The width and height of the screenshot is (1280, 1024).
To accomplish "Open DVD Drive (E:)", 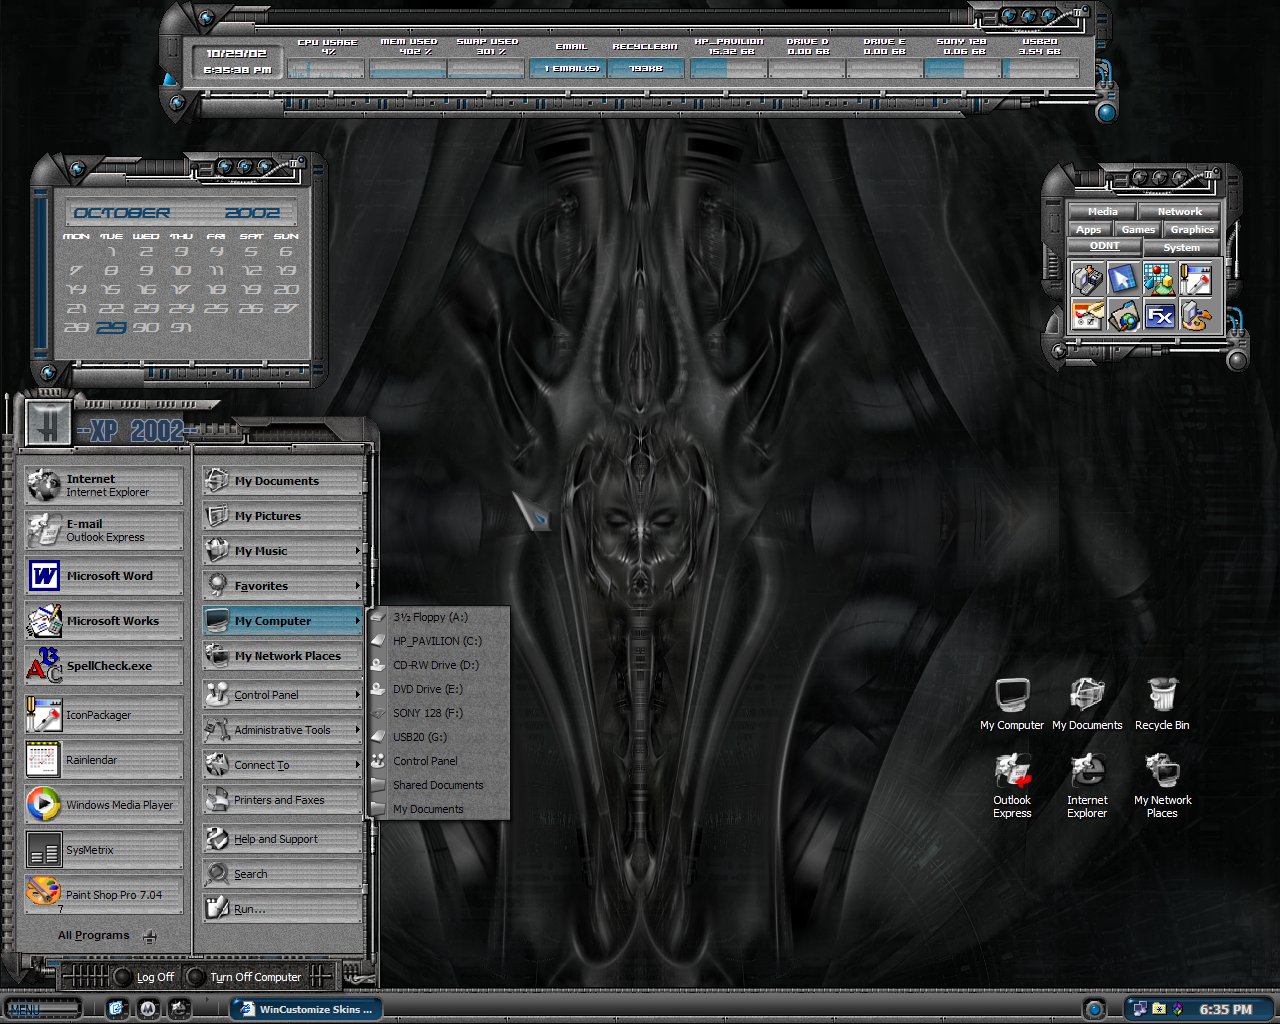I will [439, 689].
